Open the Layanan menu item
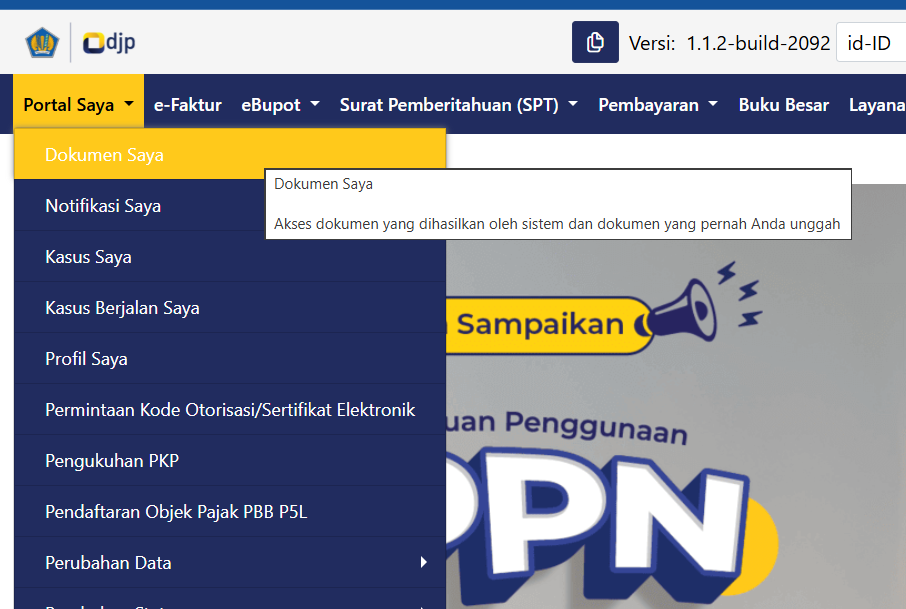This screenshot has width=906, height=609. pos(877,105)
